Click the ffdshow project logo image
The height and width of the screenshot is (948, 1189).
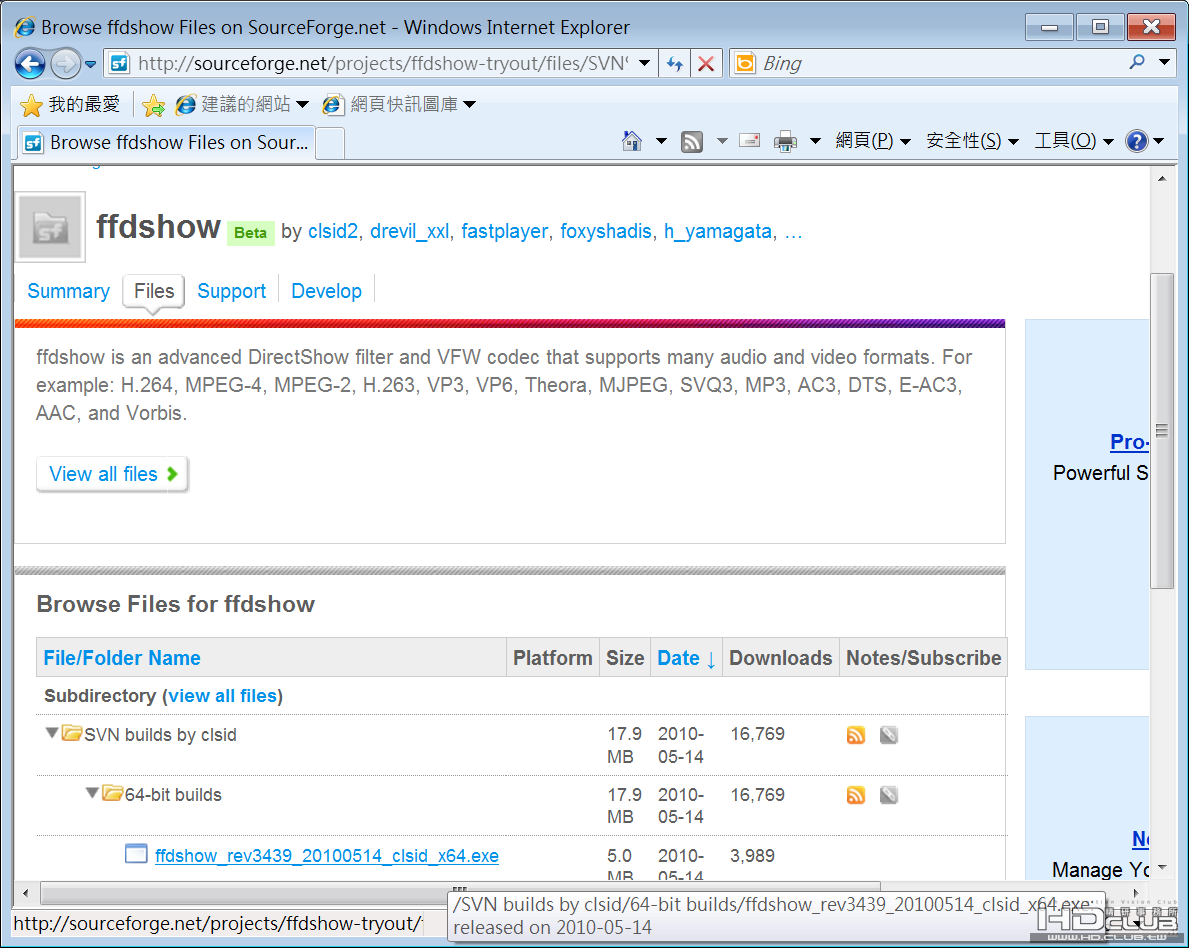[x=50, y=227]
